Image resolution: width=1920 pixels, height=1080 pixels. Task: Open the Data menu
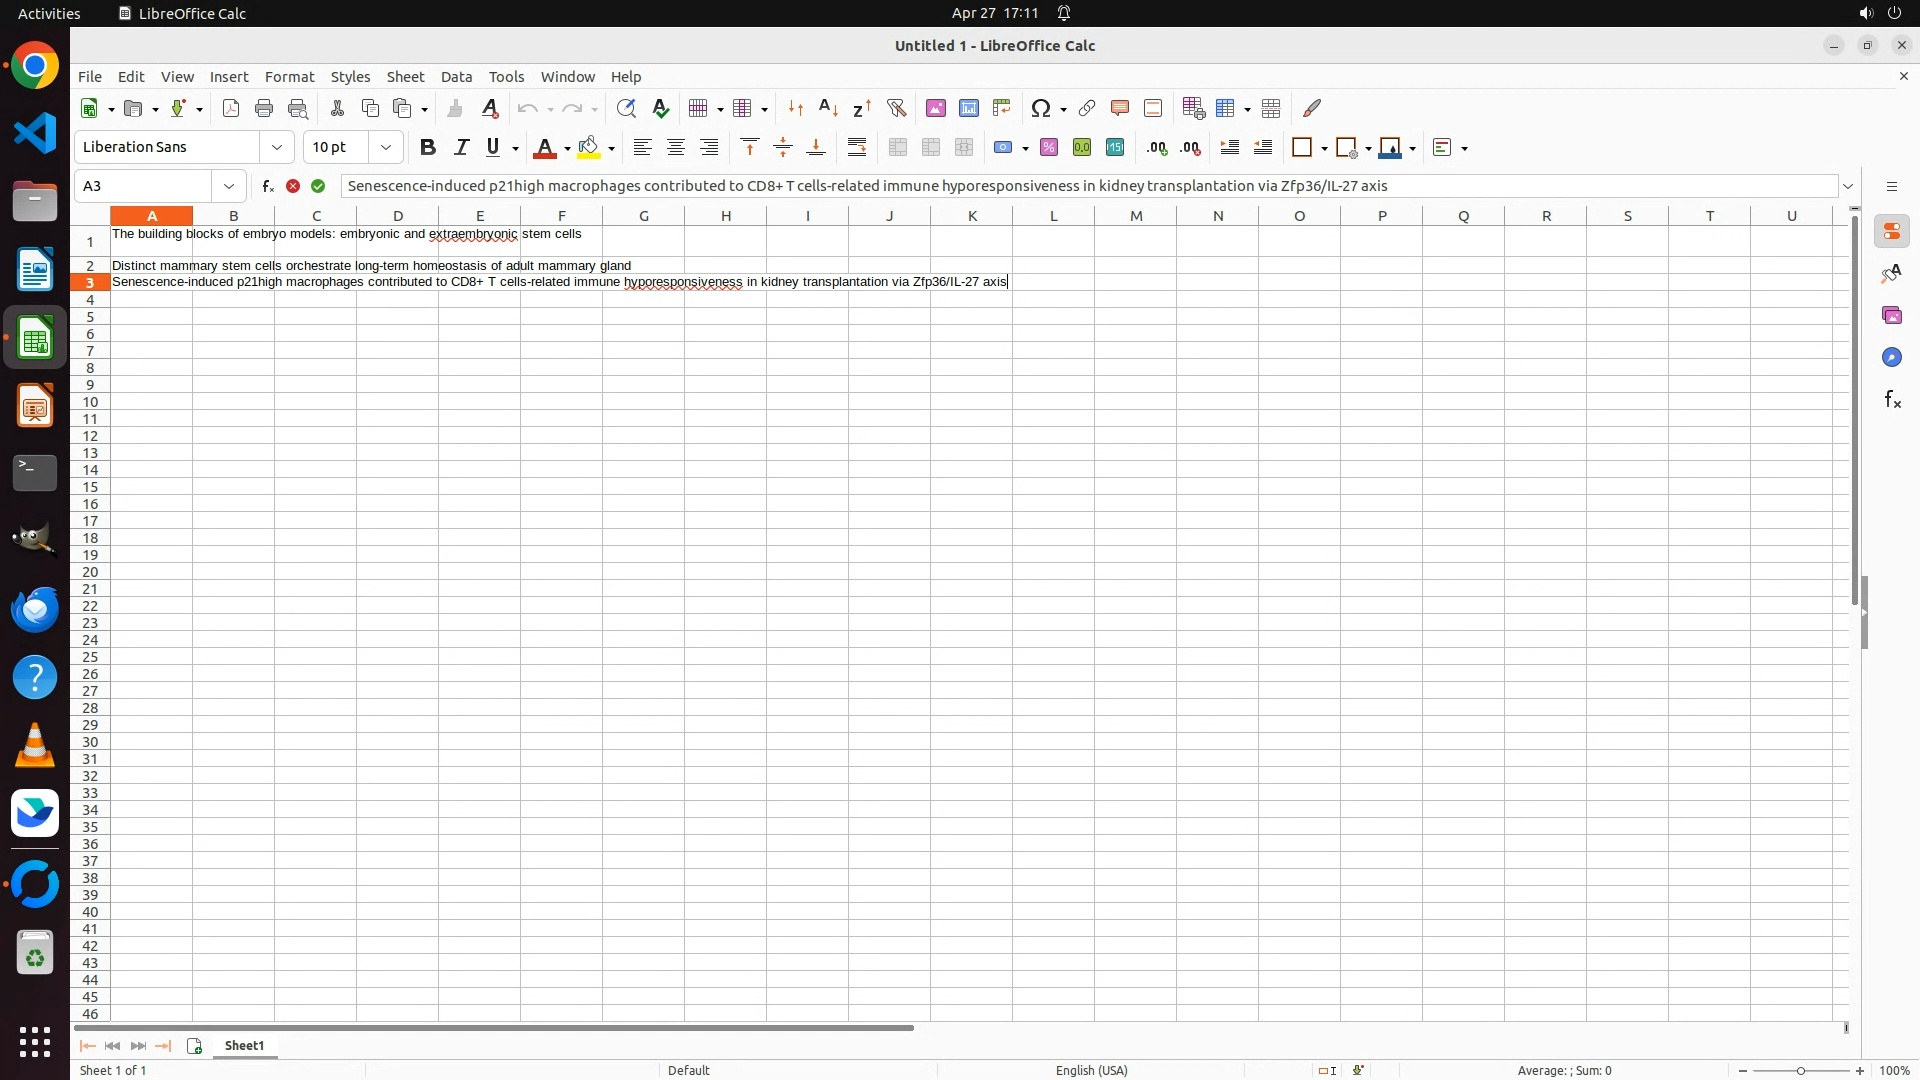[x=456, y=77]
